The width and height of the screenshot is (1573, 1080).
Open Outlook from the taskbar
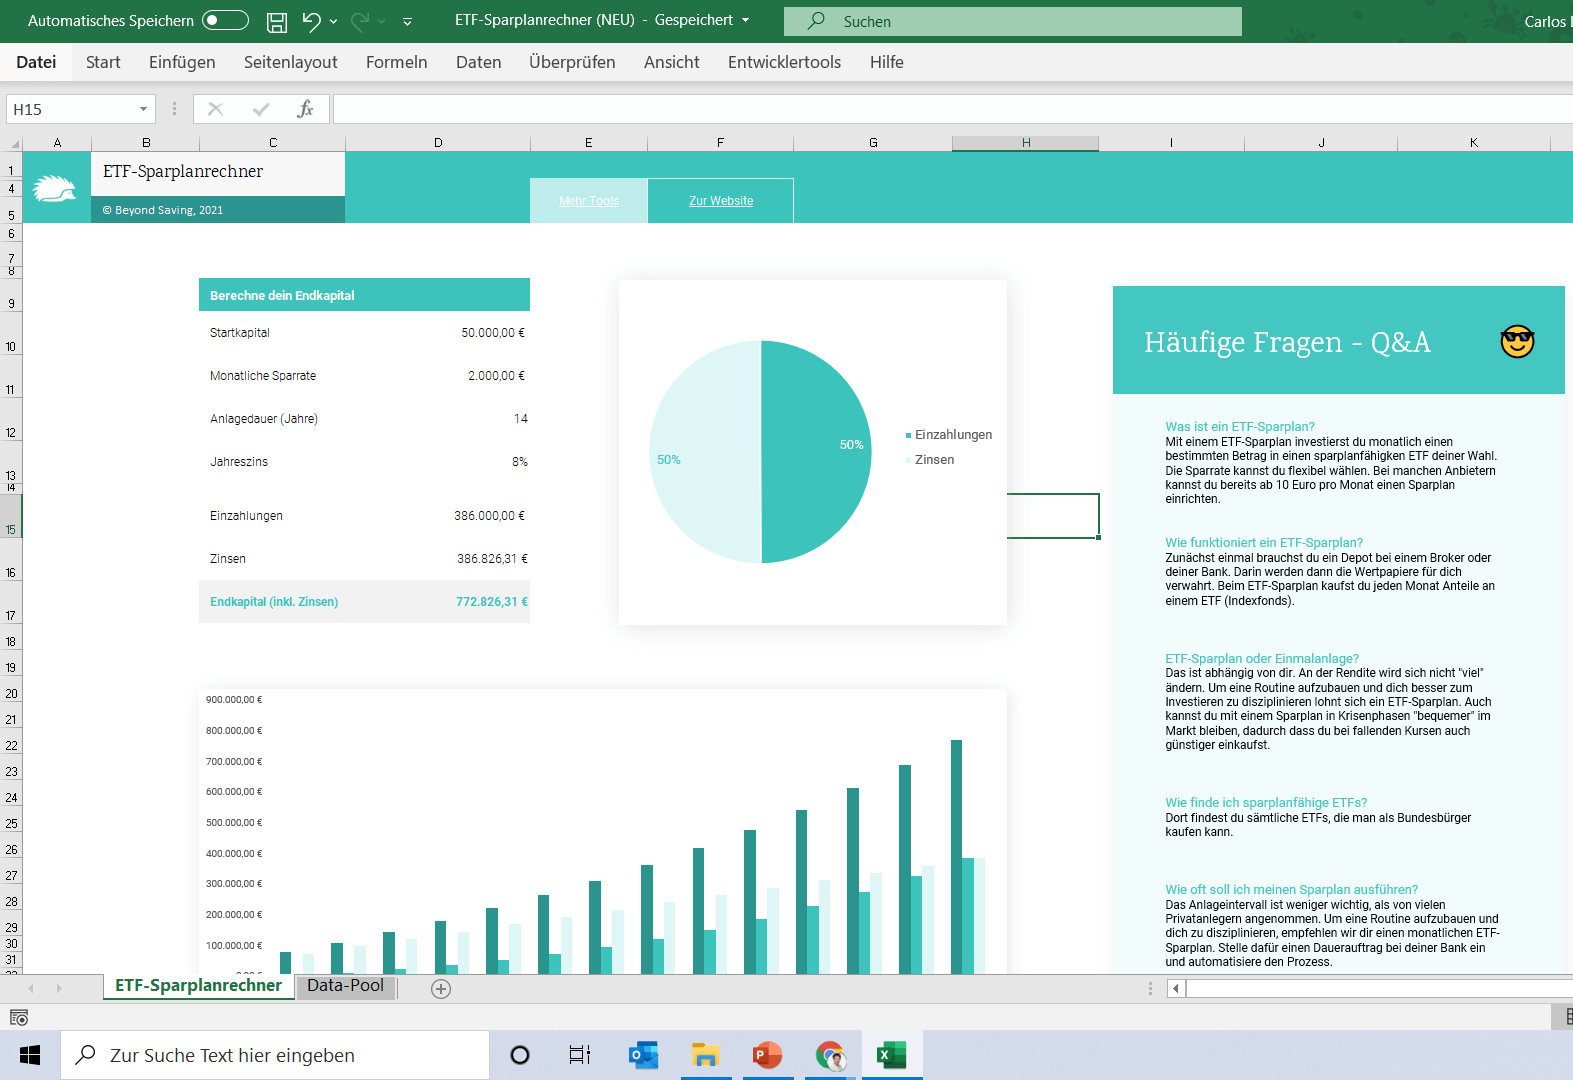tap(643, 1055)
